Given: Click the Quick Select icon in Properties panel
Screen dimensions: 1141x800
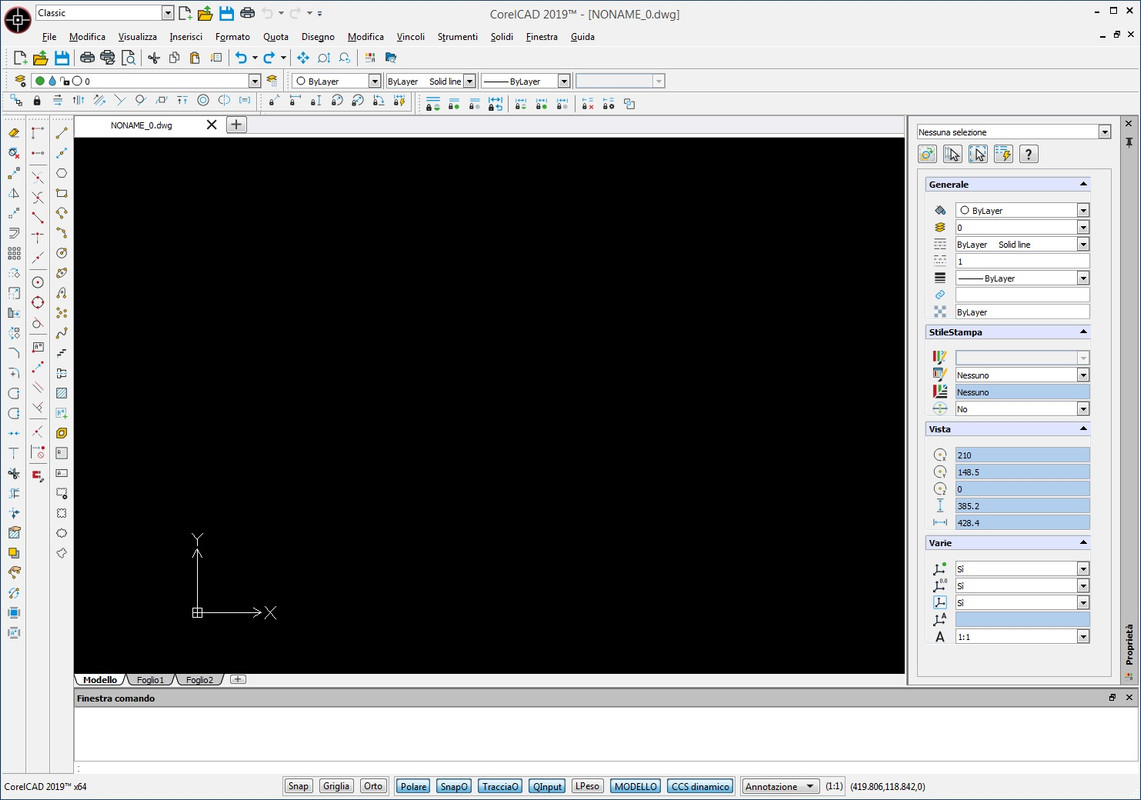Looking at the screenshot, I should (1003, 154).
